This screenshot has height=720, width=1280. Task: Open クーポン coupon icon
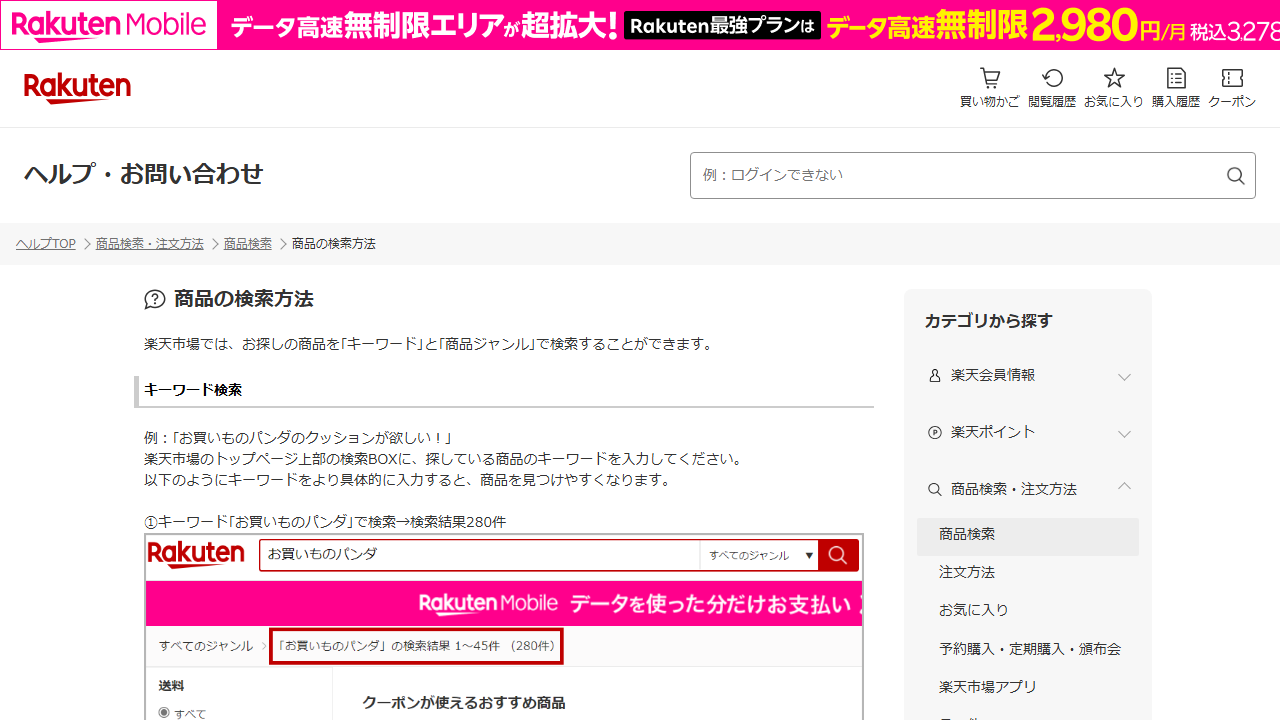1232,78
